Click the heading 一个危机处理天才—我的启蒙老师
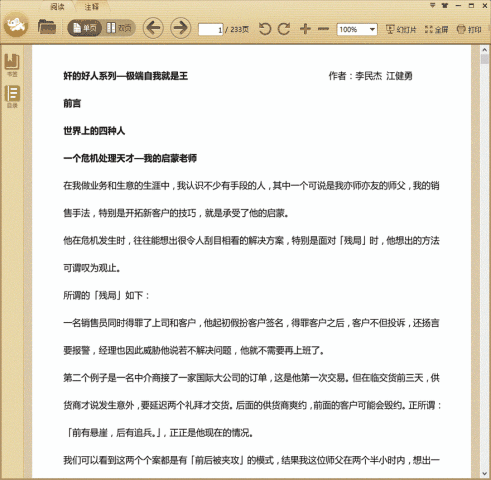491x480 pixels. [130, 158]
